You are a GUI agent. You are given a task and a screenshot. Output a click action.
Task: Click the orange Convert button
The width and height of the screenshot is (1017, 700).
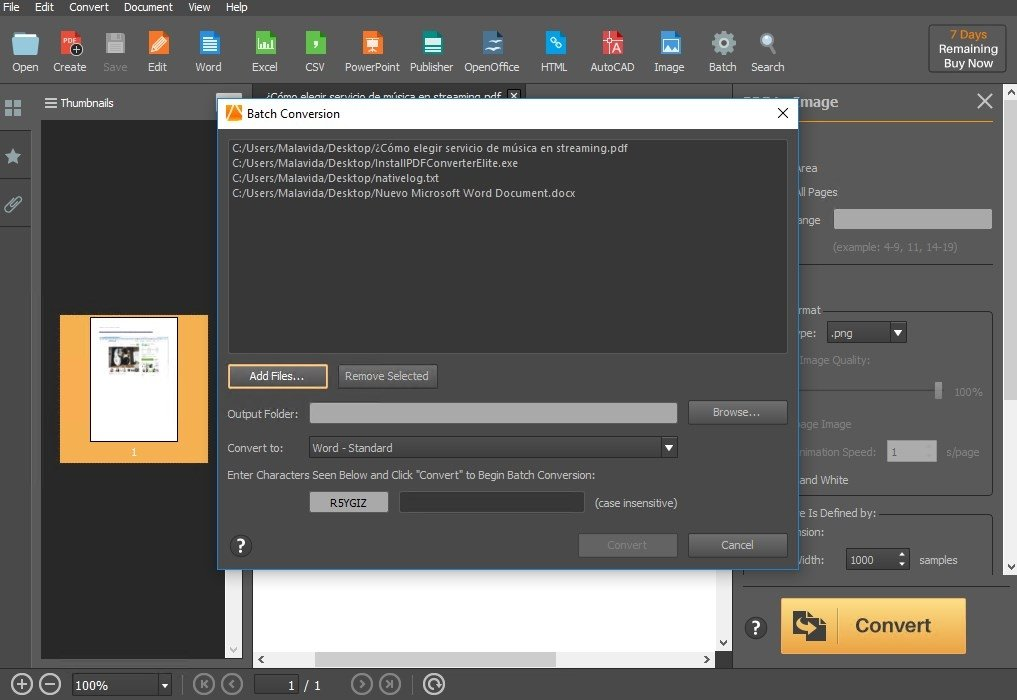(873, 625)
